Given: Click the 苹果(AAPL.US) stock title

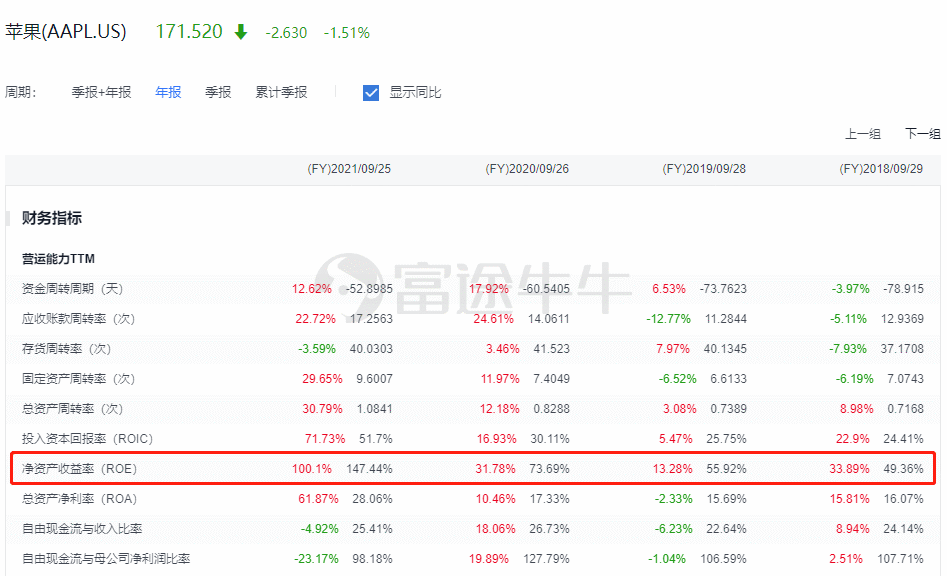Looking at the screenshot, I should (66, 31).
